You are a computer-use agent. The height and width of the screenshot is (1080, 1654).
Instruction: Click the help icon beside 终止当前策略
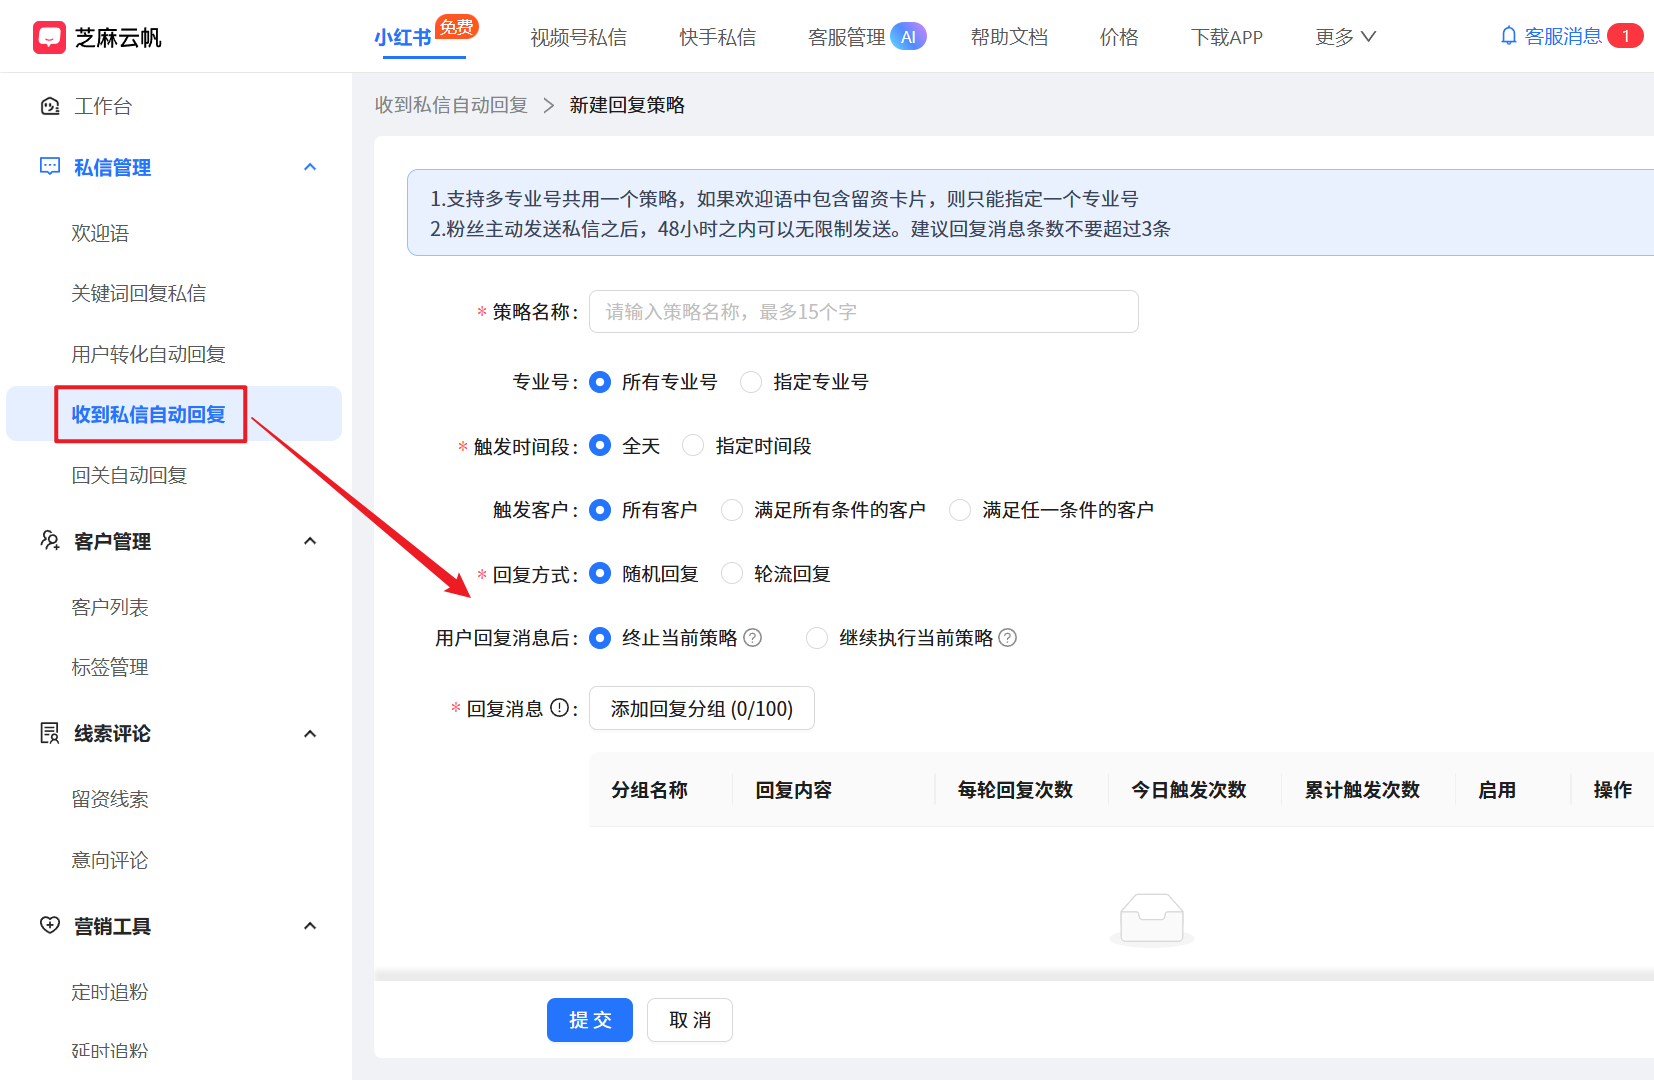tap(753, 638)
